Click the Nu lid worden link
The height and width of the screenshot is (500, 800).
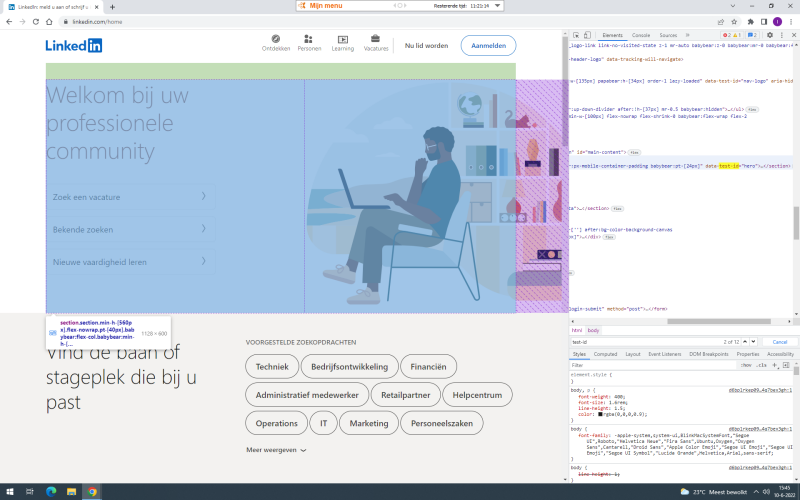point(427,45)
